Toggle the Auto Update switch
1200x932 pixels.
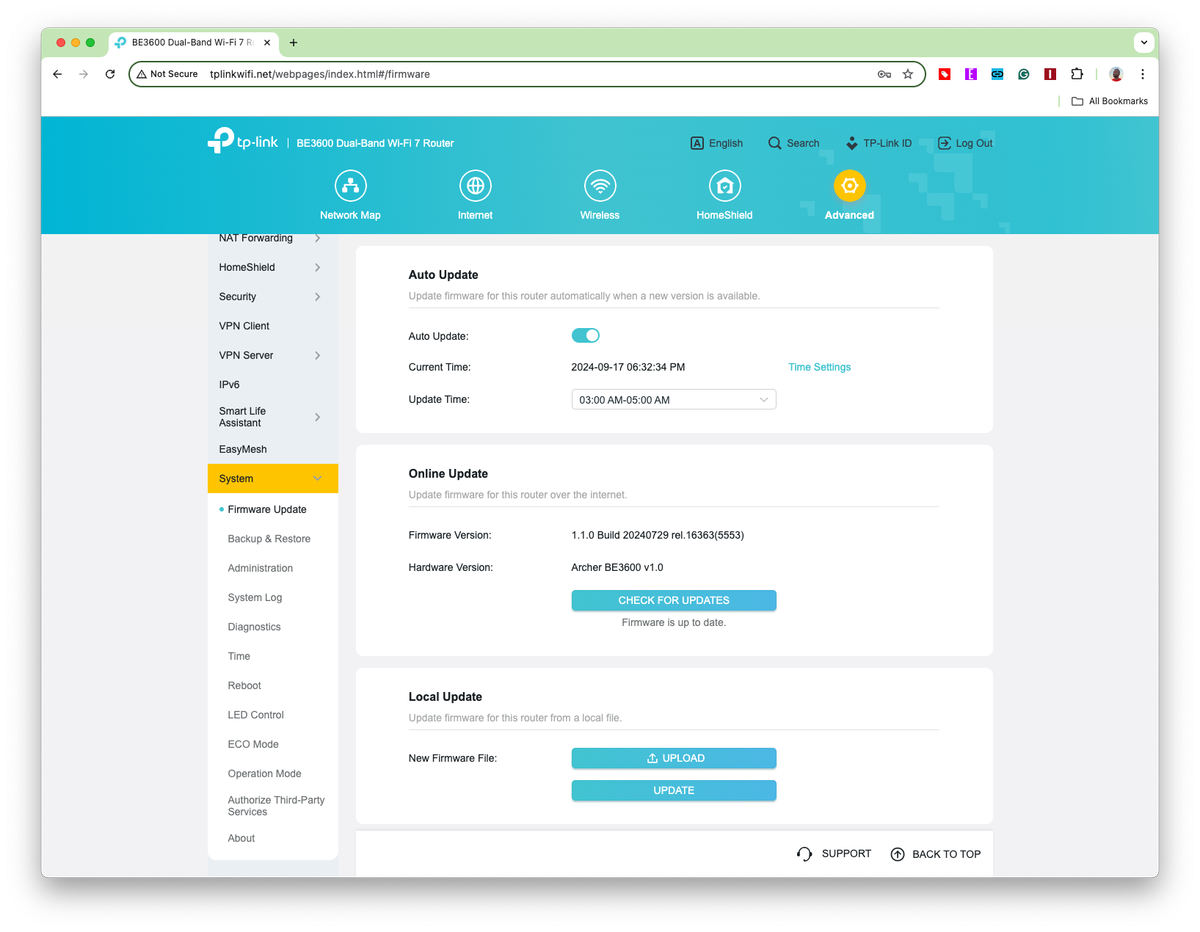(x=585, y=336)
